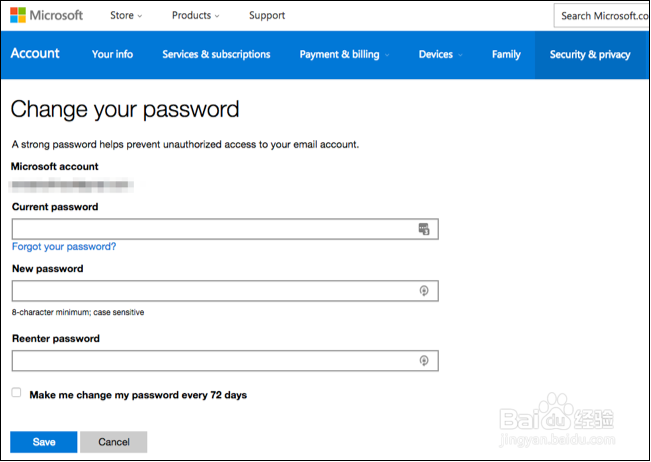
Task: Expand the Store dropdown menu
Action: 125,15
